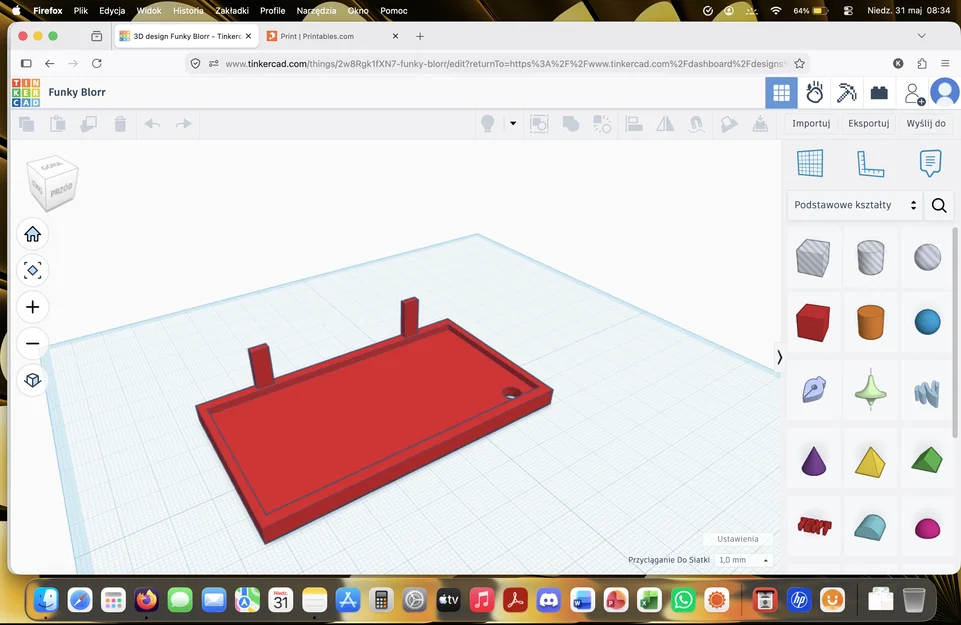961x625 pixels.
Task: Reload the page
Action: tap(96, 64)
